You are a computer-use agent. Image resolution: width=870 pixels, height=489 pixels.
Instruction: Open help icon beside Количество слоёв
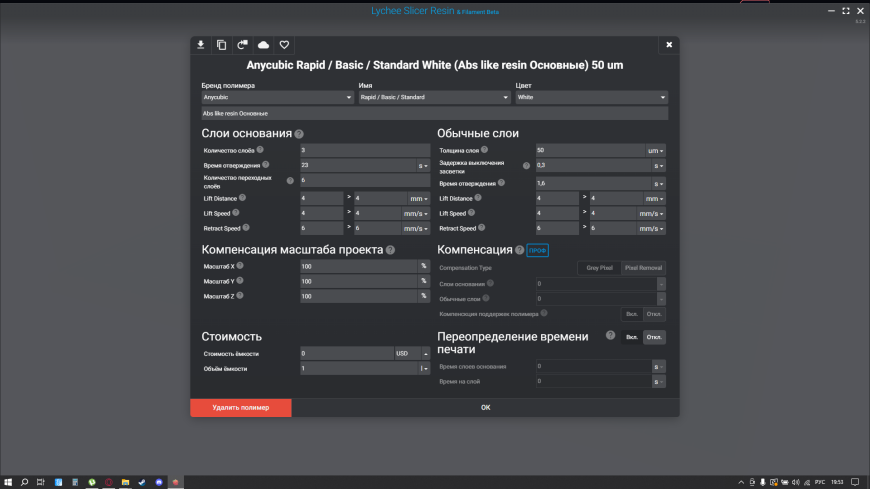(x=260, y=150)
